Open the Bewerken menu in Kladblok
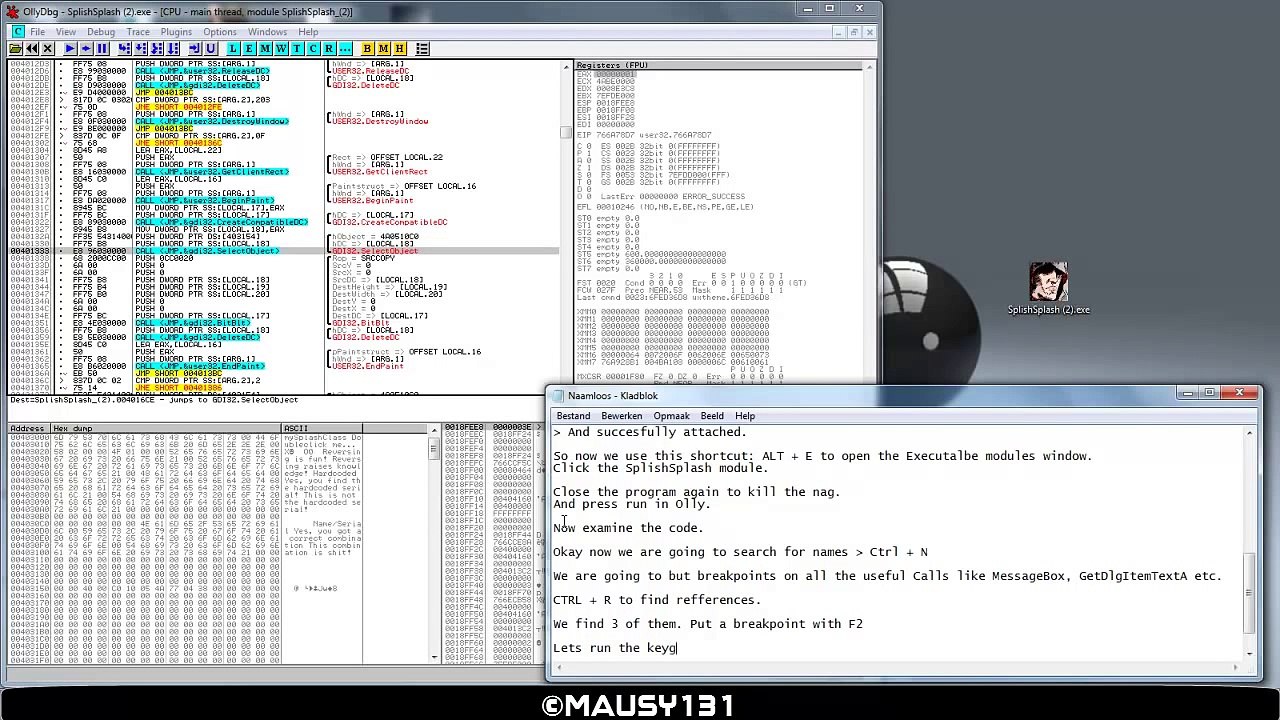The image size is (1280, 720). coord(621,416)
